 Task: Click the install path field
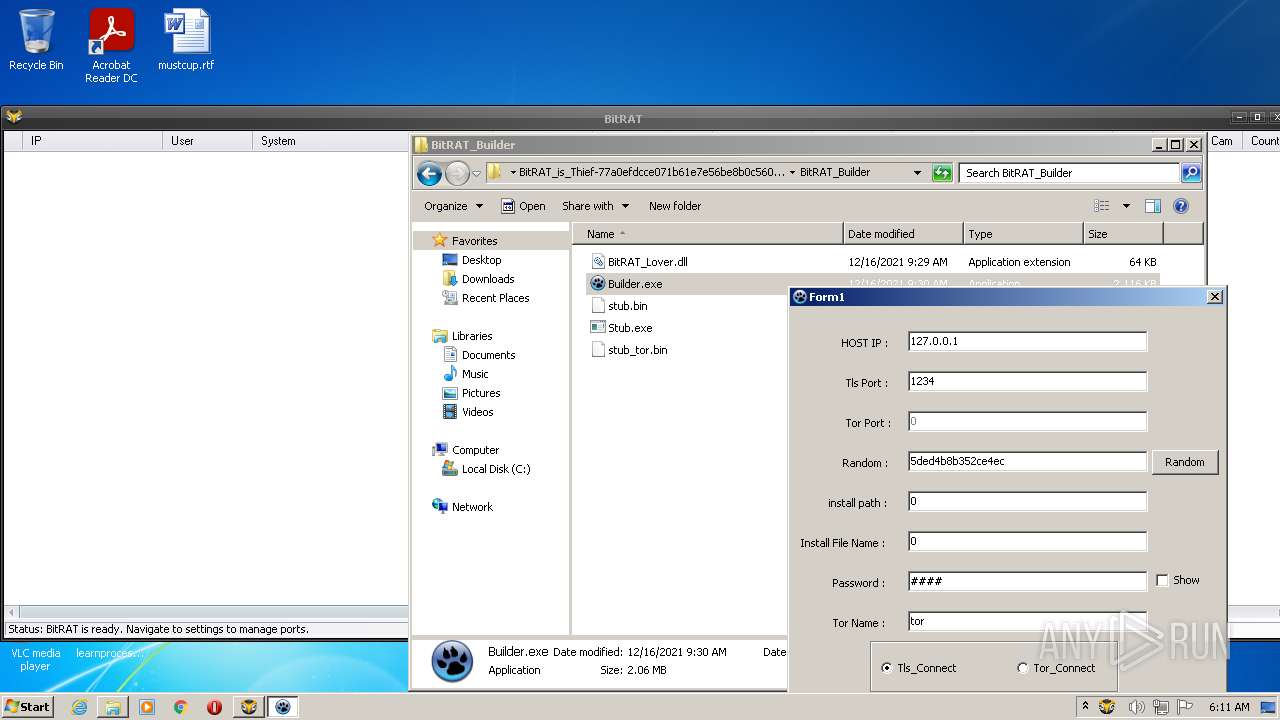(x=1027, y=501)
